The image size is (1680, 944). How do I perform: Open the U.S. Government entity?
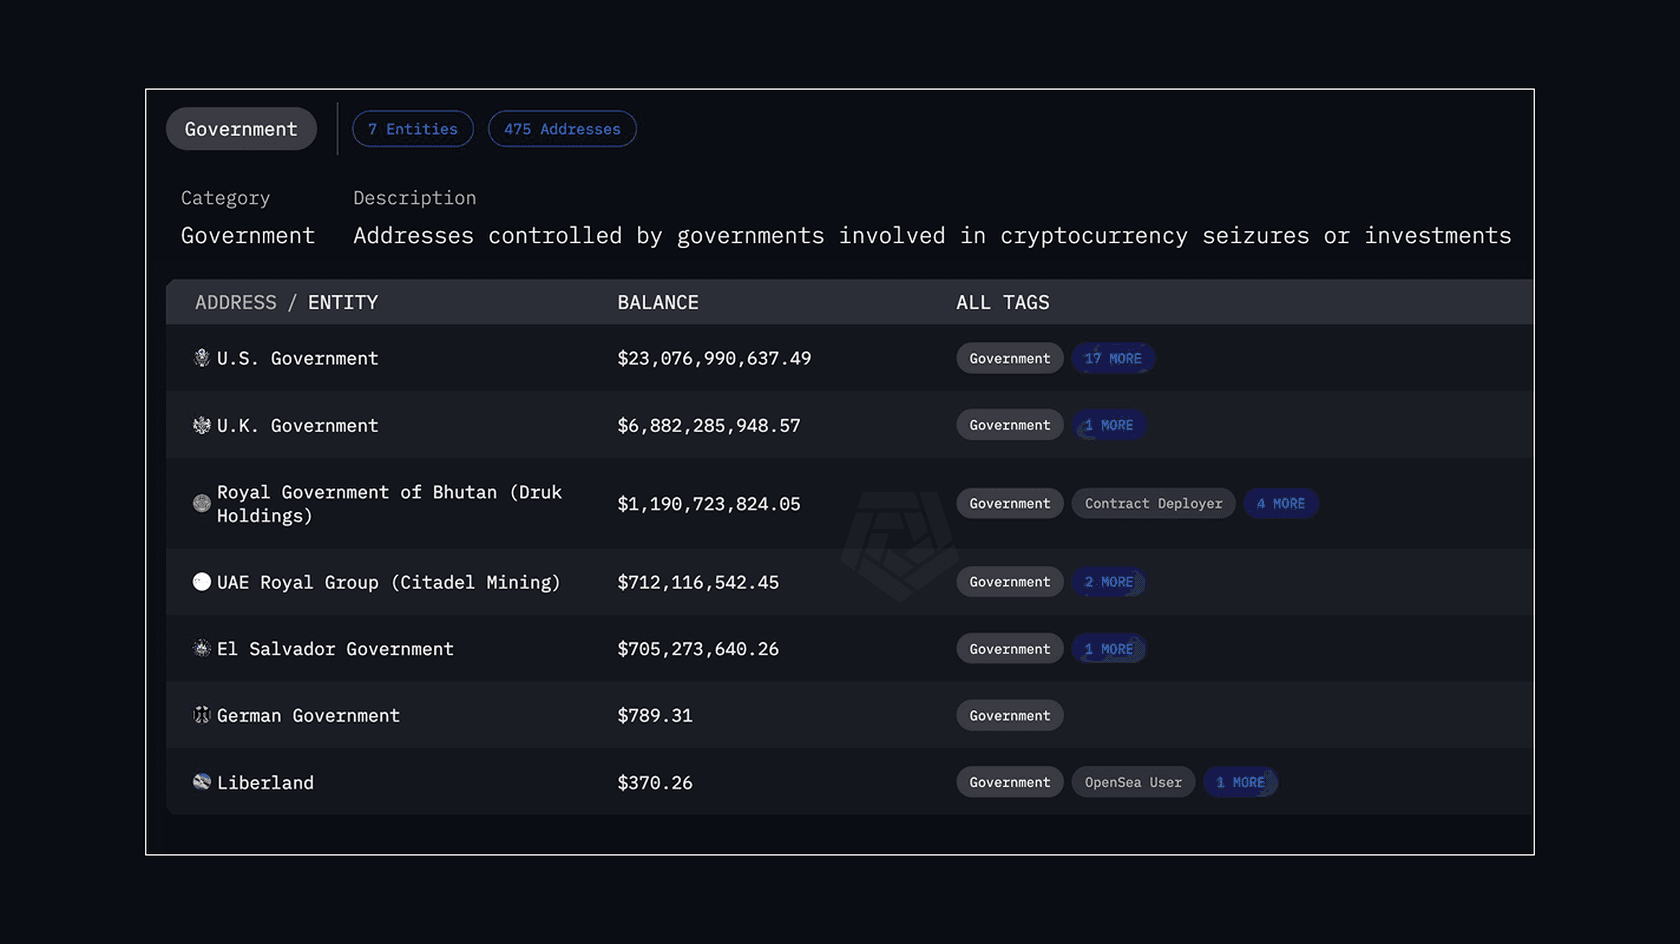(298, 358)
